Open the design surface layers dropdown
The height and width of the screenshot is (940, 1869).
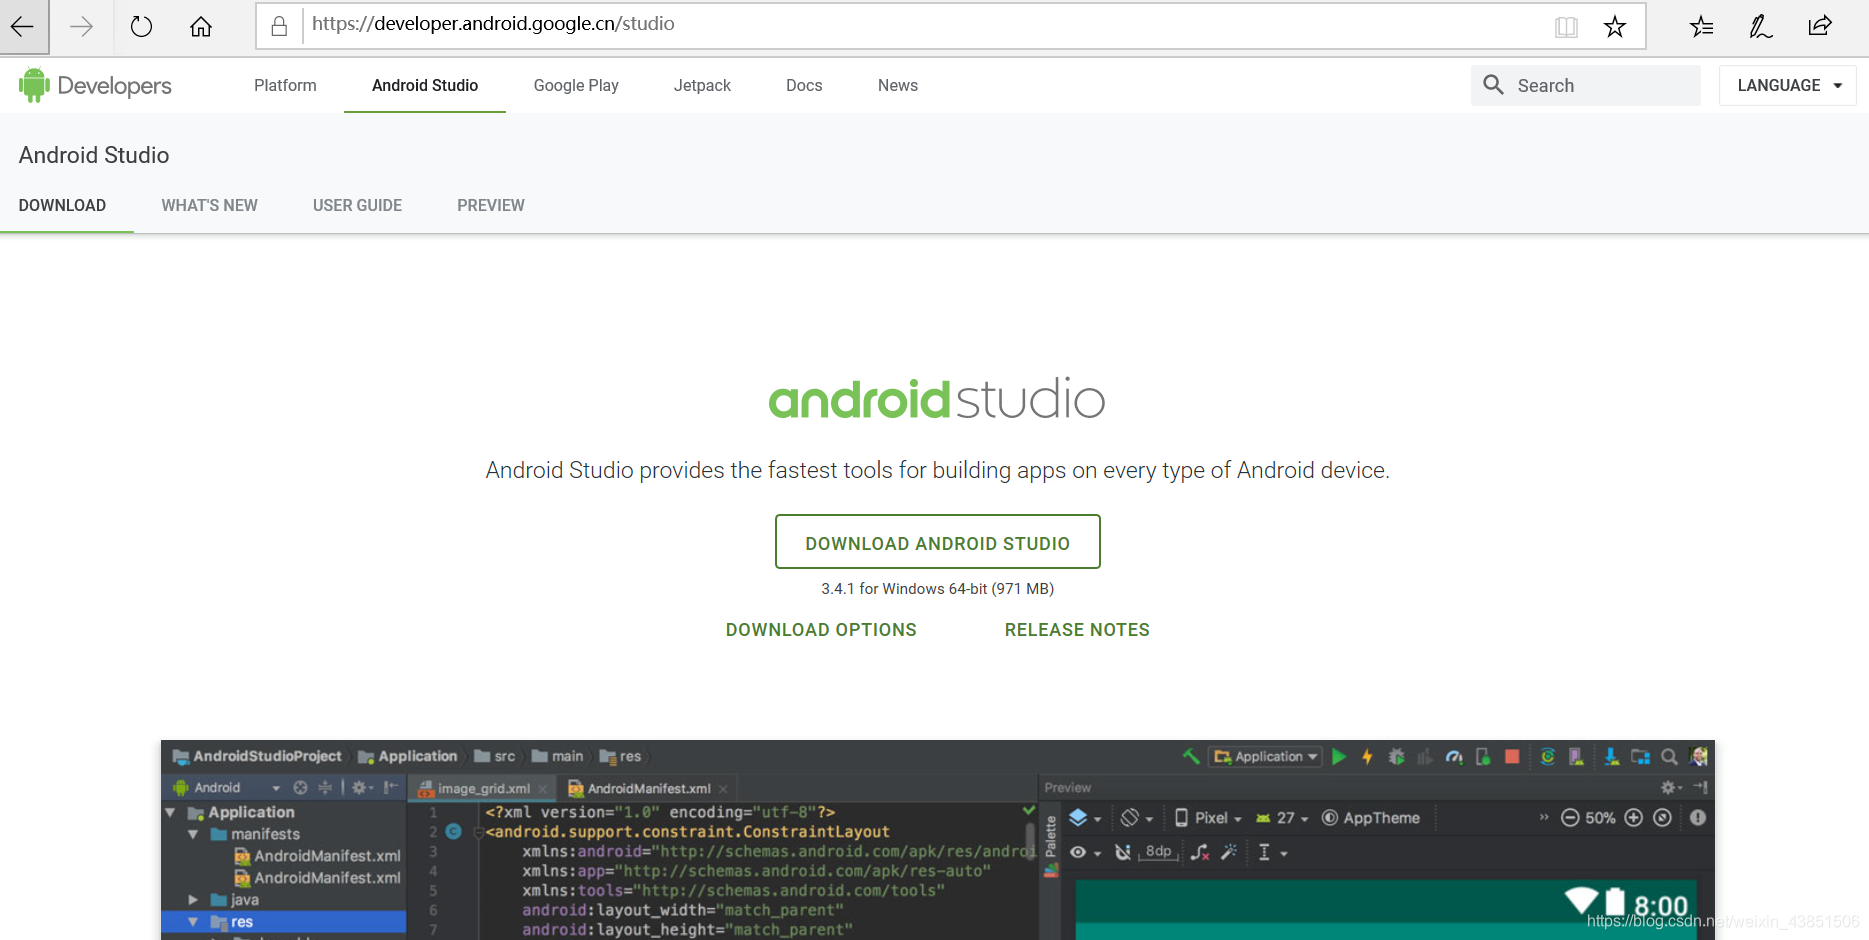pyautogui.click(x=1084, y=818)
